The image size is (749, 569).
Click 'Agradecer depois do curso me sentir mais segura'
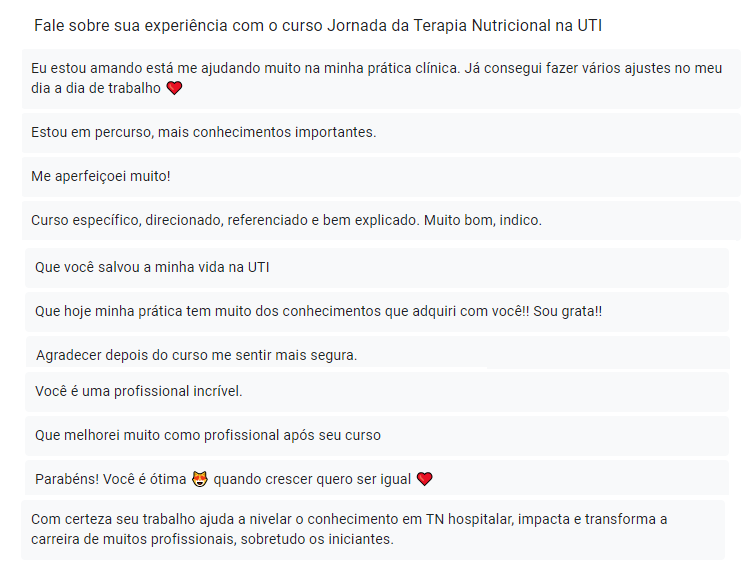(378, 353)
